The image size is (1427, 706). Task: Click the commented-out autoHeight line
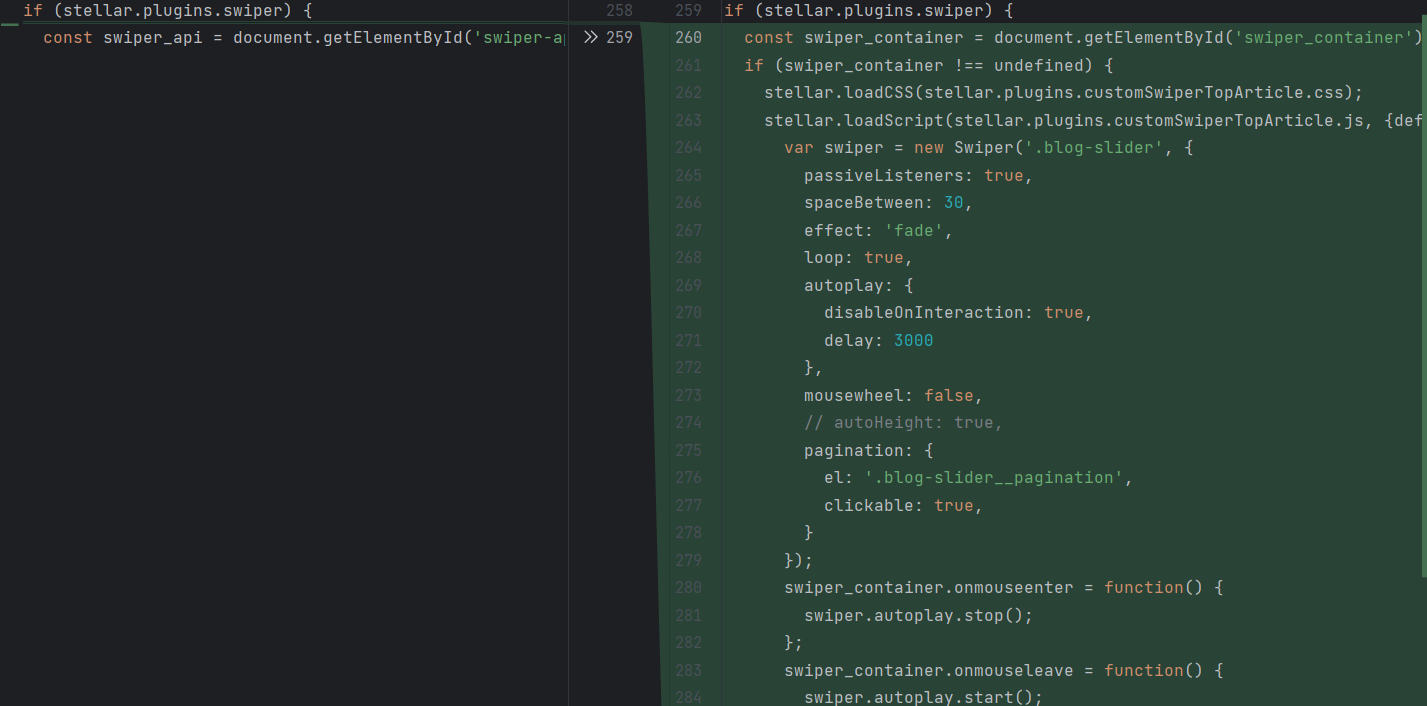click(x=902, y=423)
